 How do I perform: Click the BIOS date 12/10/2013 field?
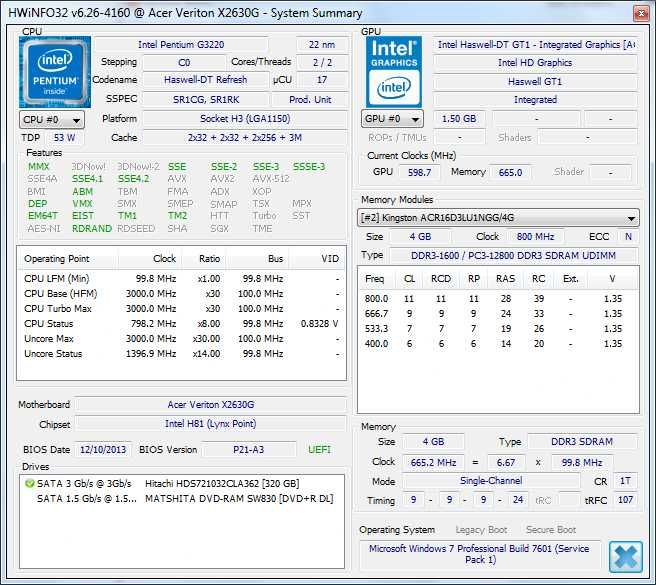coord(103,450)
